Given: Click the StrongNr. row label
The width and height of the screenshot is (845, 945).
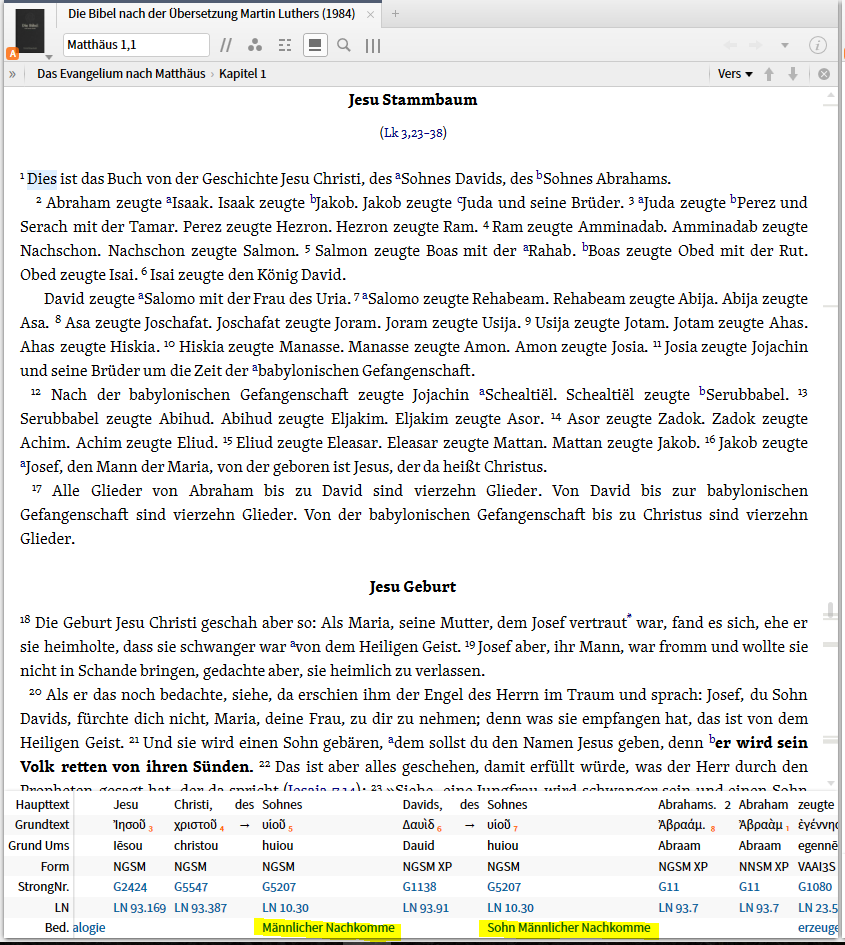Looking at the screenshot, I should click(42, 887).
